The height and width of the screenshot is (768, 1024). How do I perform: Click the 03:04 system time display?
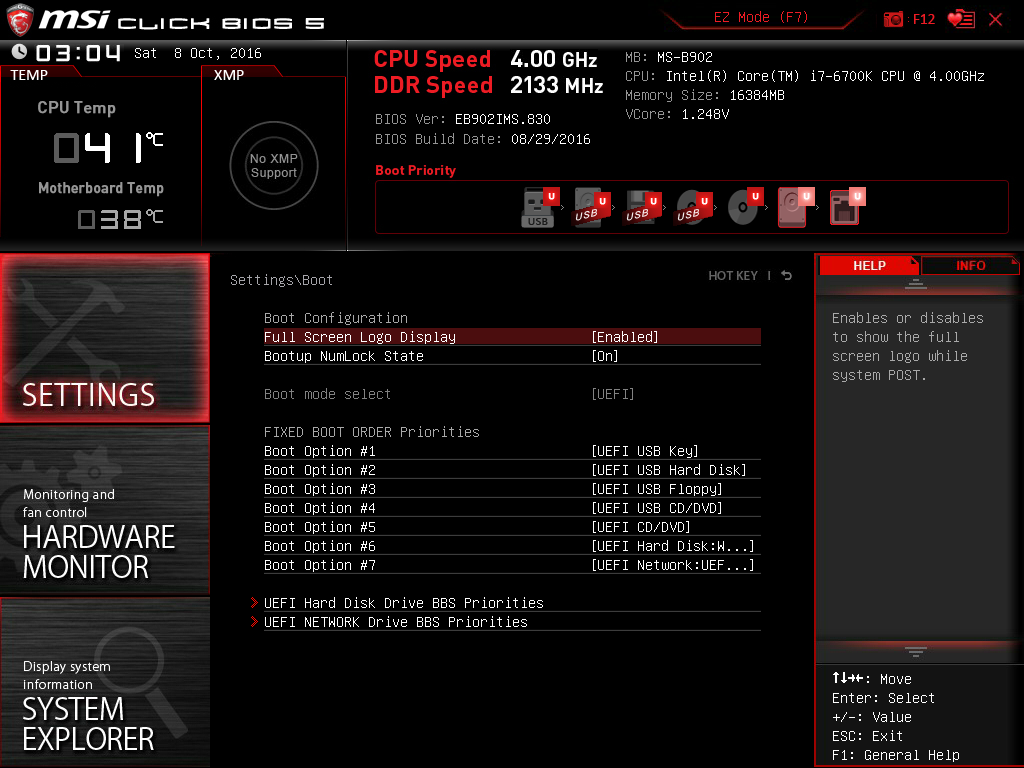tap(78, 52)
